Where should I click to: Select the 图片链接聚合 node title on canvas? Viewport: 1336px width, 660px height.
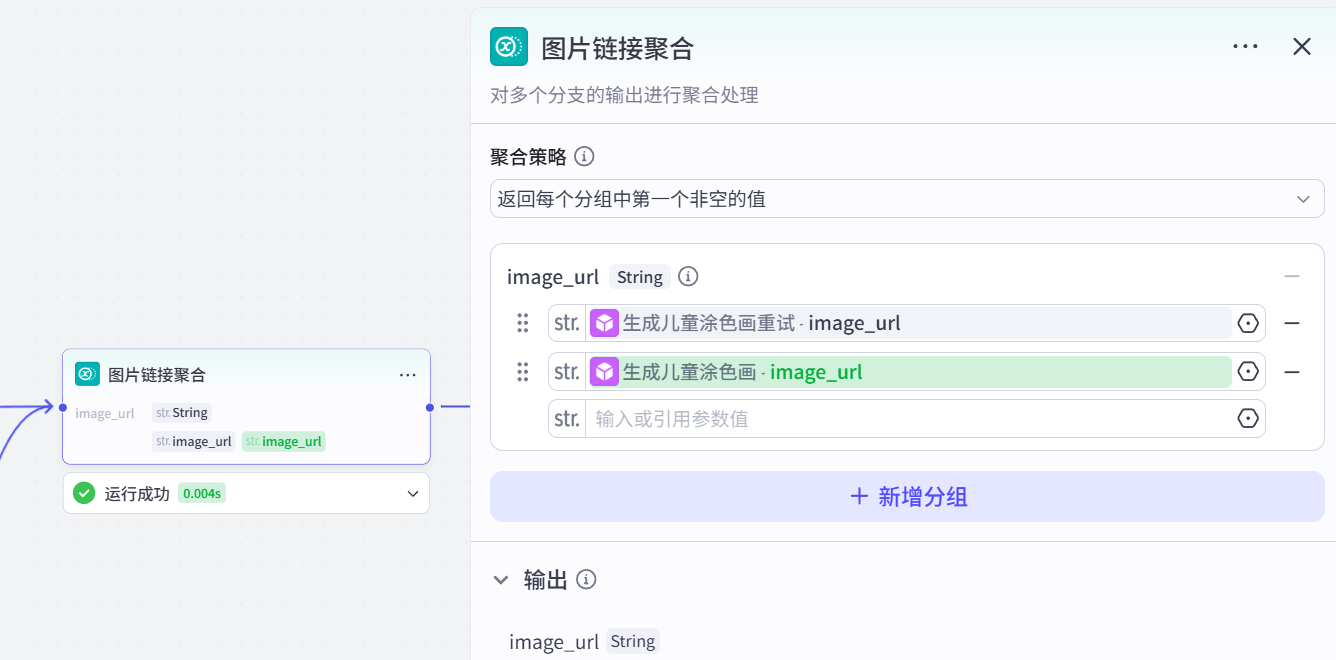coord(157,375)
